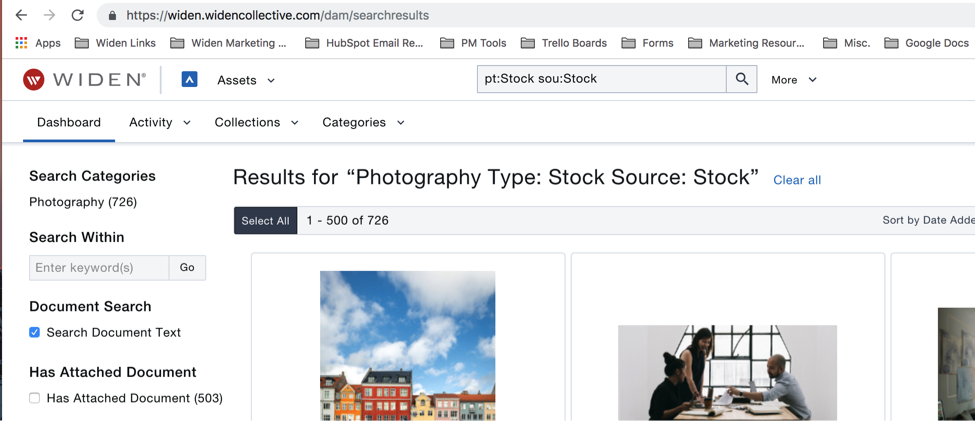This screenshot has height=421, width=975.
Task: Click the Enter keyword(s) field
Action: (x=99, y=267)
